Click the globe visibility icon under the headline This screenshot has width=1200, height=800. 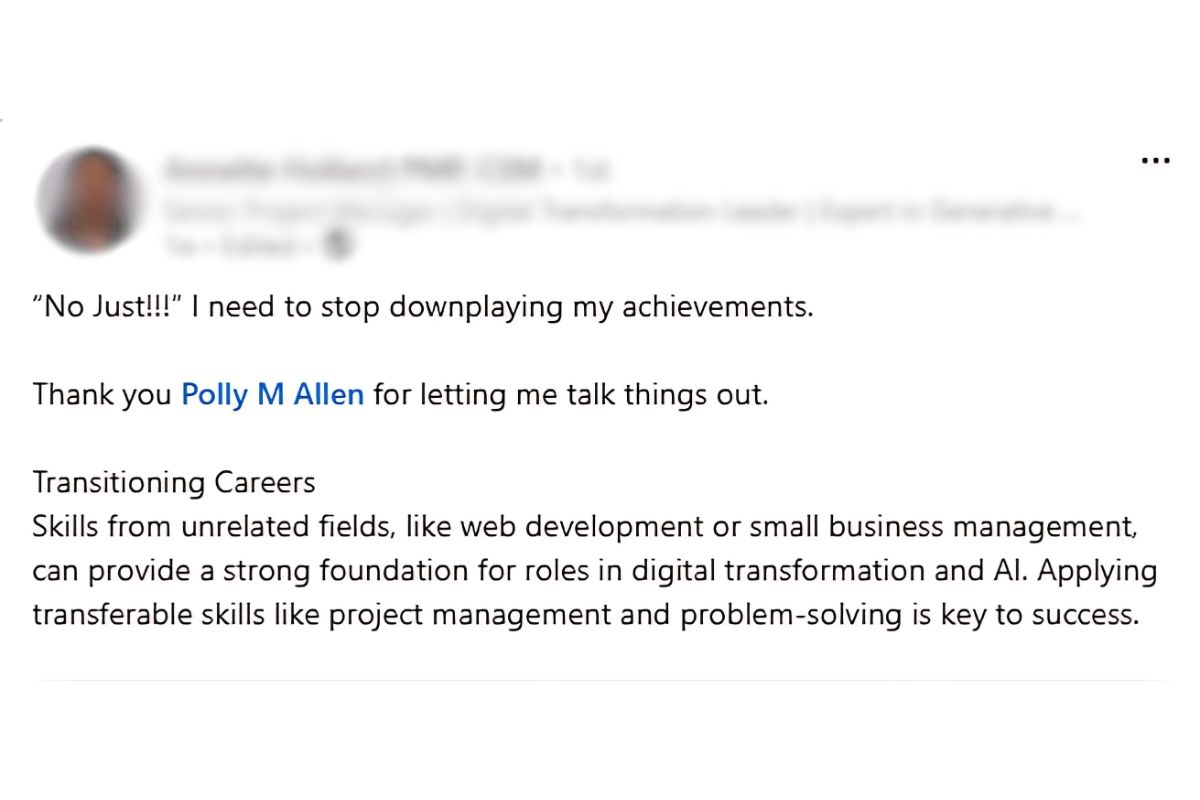tap(339, 245)
